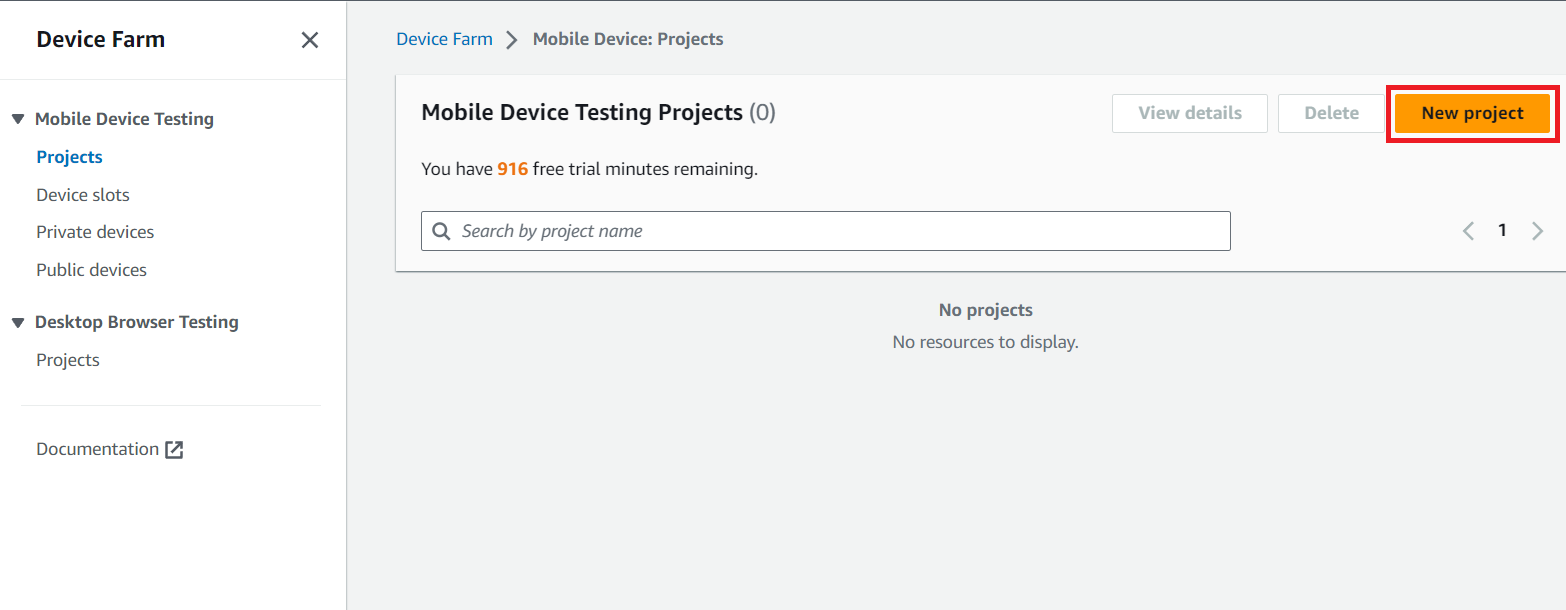The image size is (1566, 610).
Task: Click the Device Farm sidebar title
Action: [101, 40]
